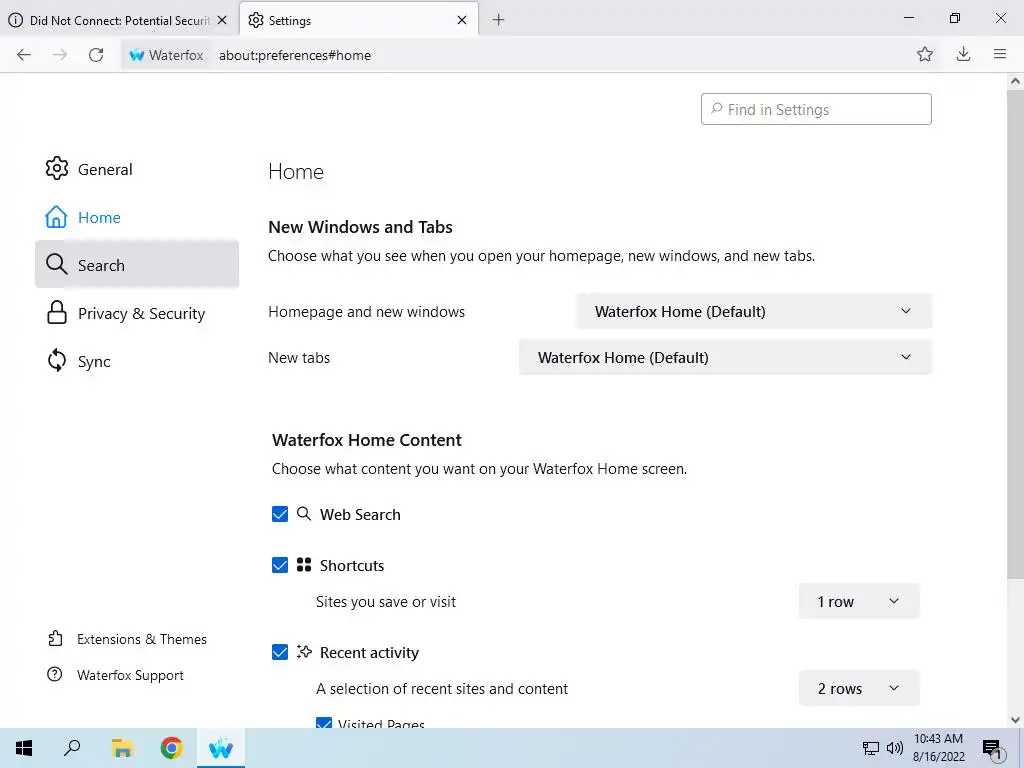Click the Privacy & Security lock icon
This screenshot has height=768, width=1024.
click(x=57, y=312)
